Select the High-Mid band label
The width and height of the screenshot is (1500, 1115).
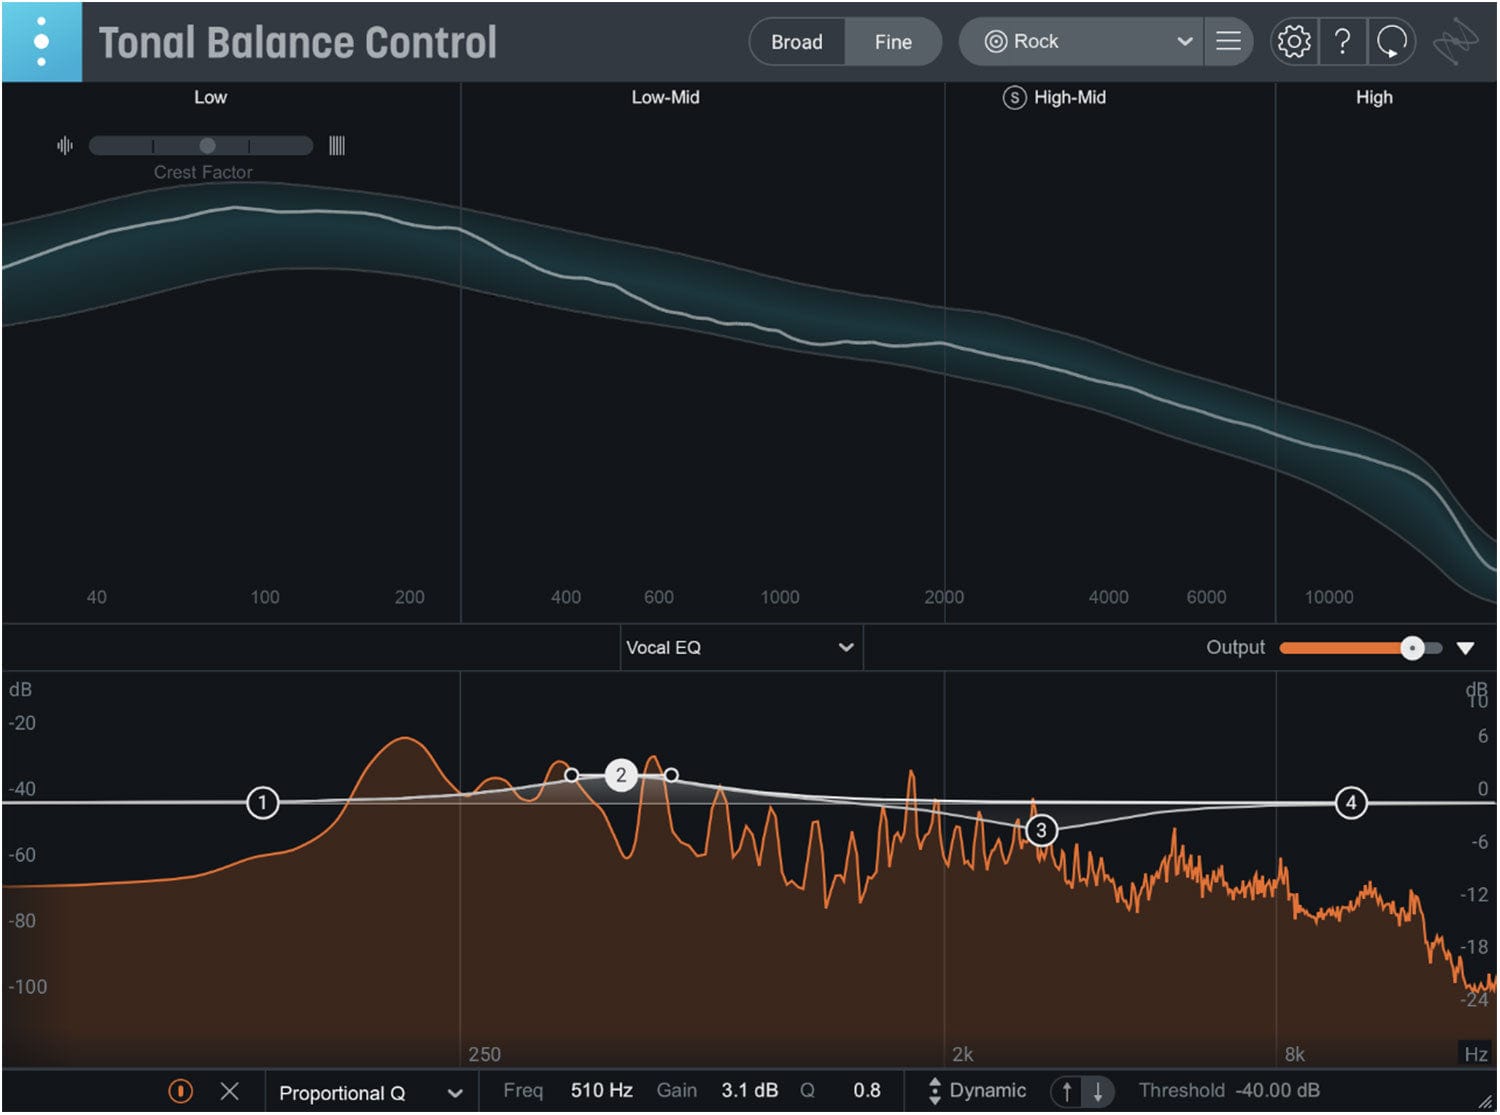(1070, 97)
